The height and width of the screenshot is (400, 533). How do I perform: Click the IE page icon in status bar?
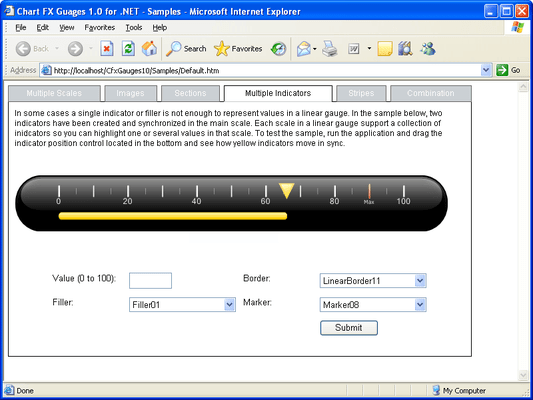[x=9, y=390]
